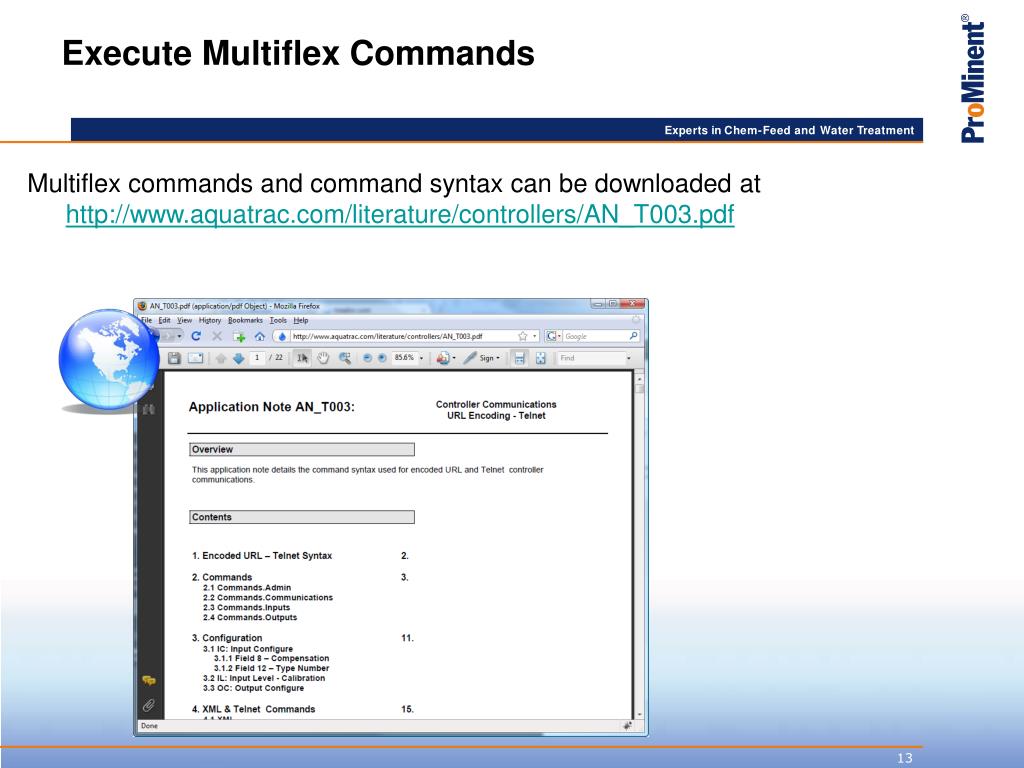This screenshot has height=768, width=1024.
Task: Click the fit full page view icon
Action: pyautogui.click(x=540, y=358)
